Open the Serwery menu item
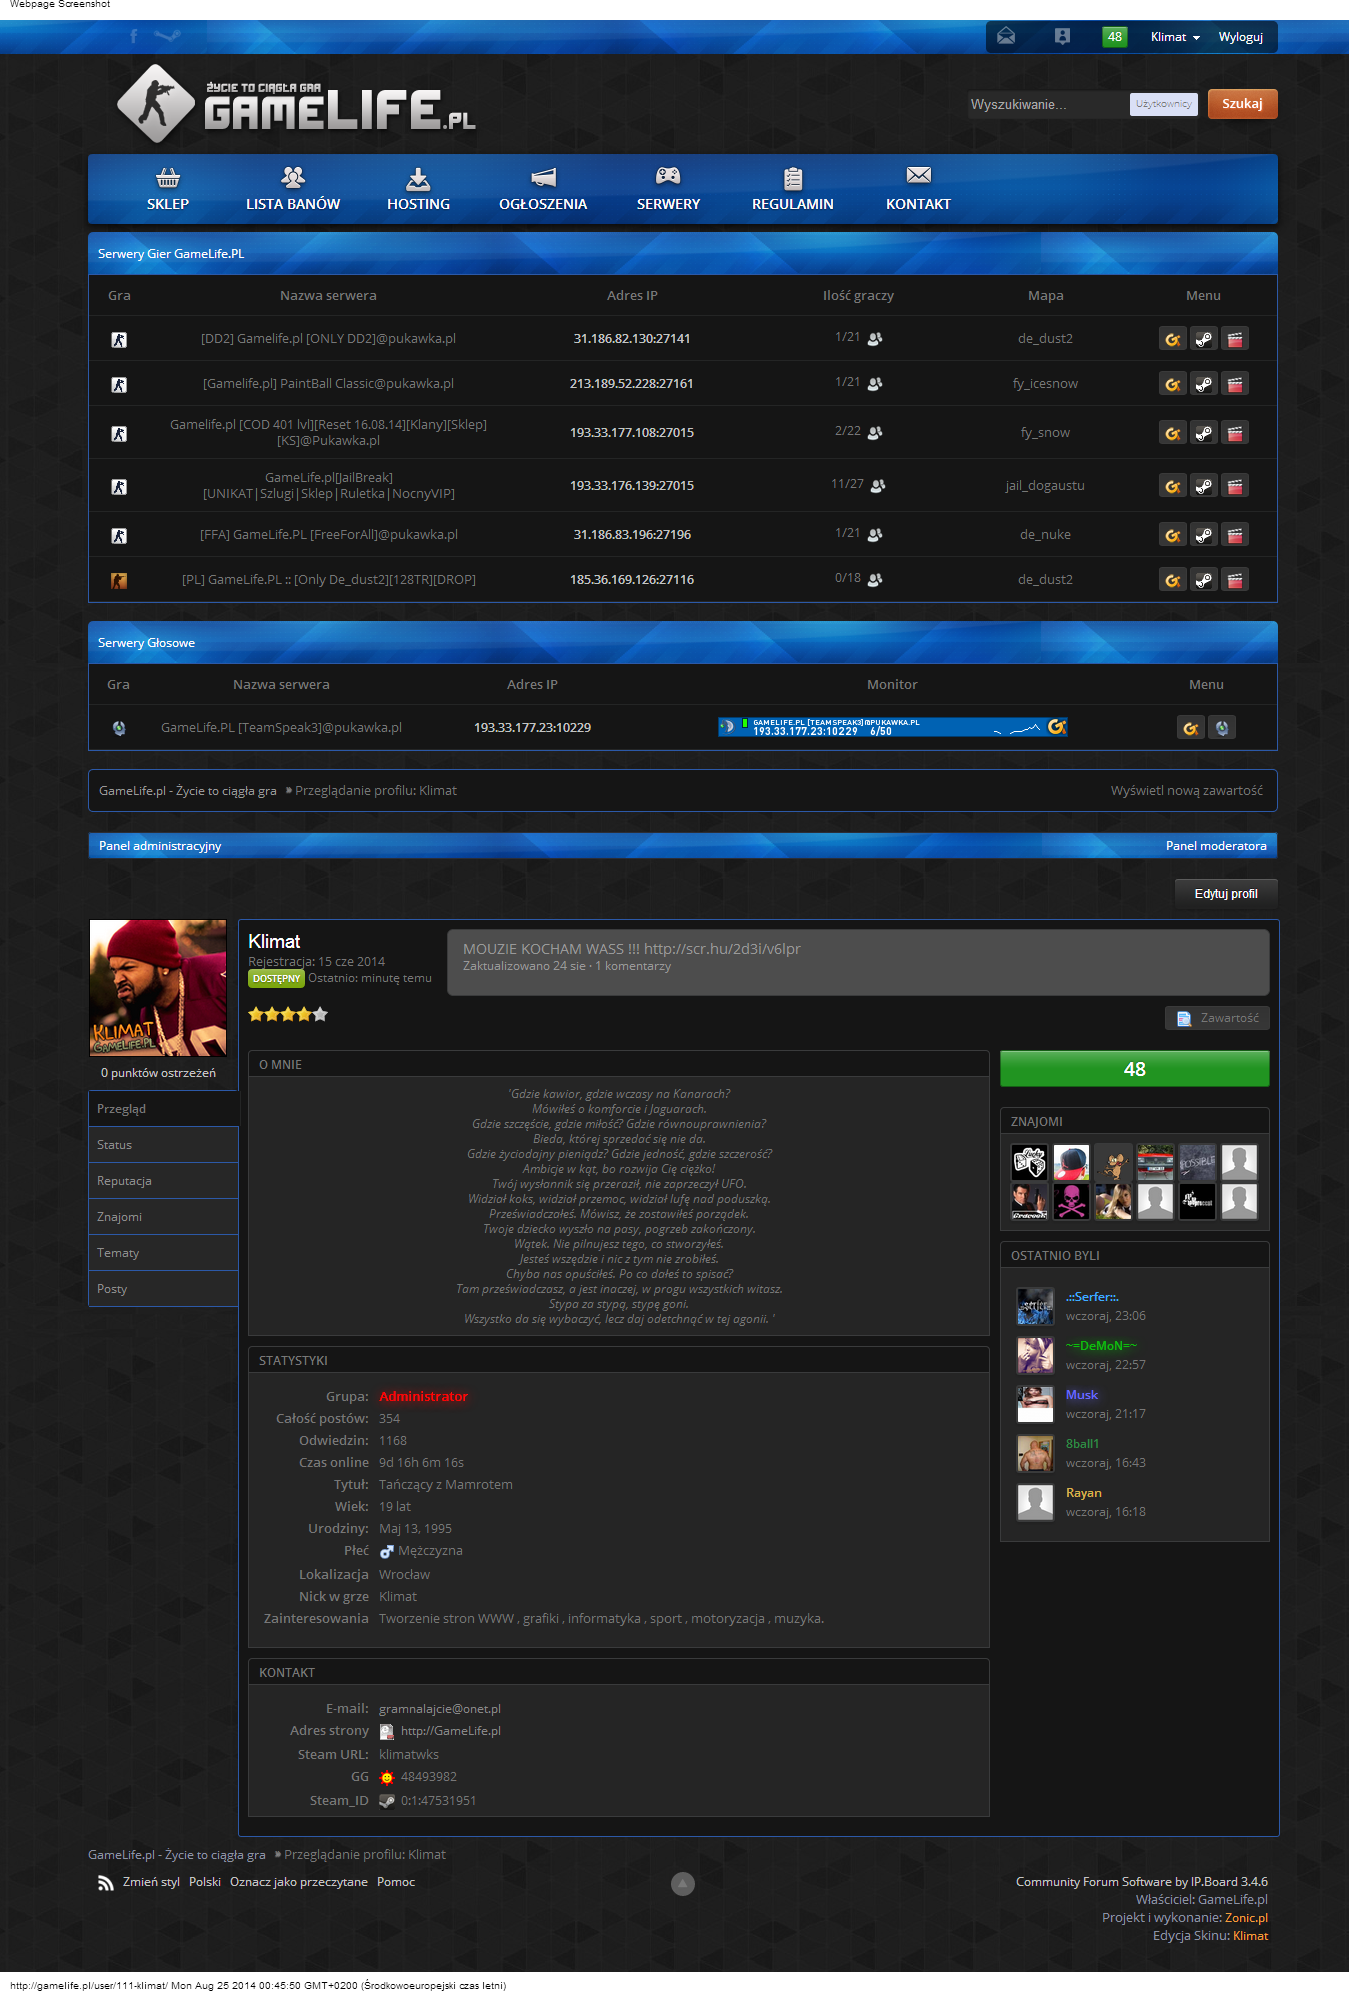 pyautogui.click(x=668, y=189)
